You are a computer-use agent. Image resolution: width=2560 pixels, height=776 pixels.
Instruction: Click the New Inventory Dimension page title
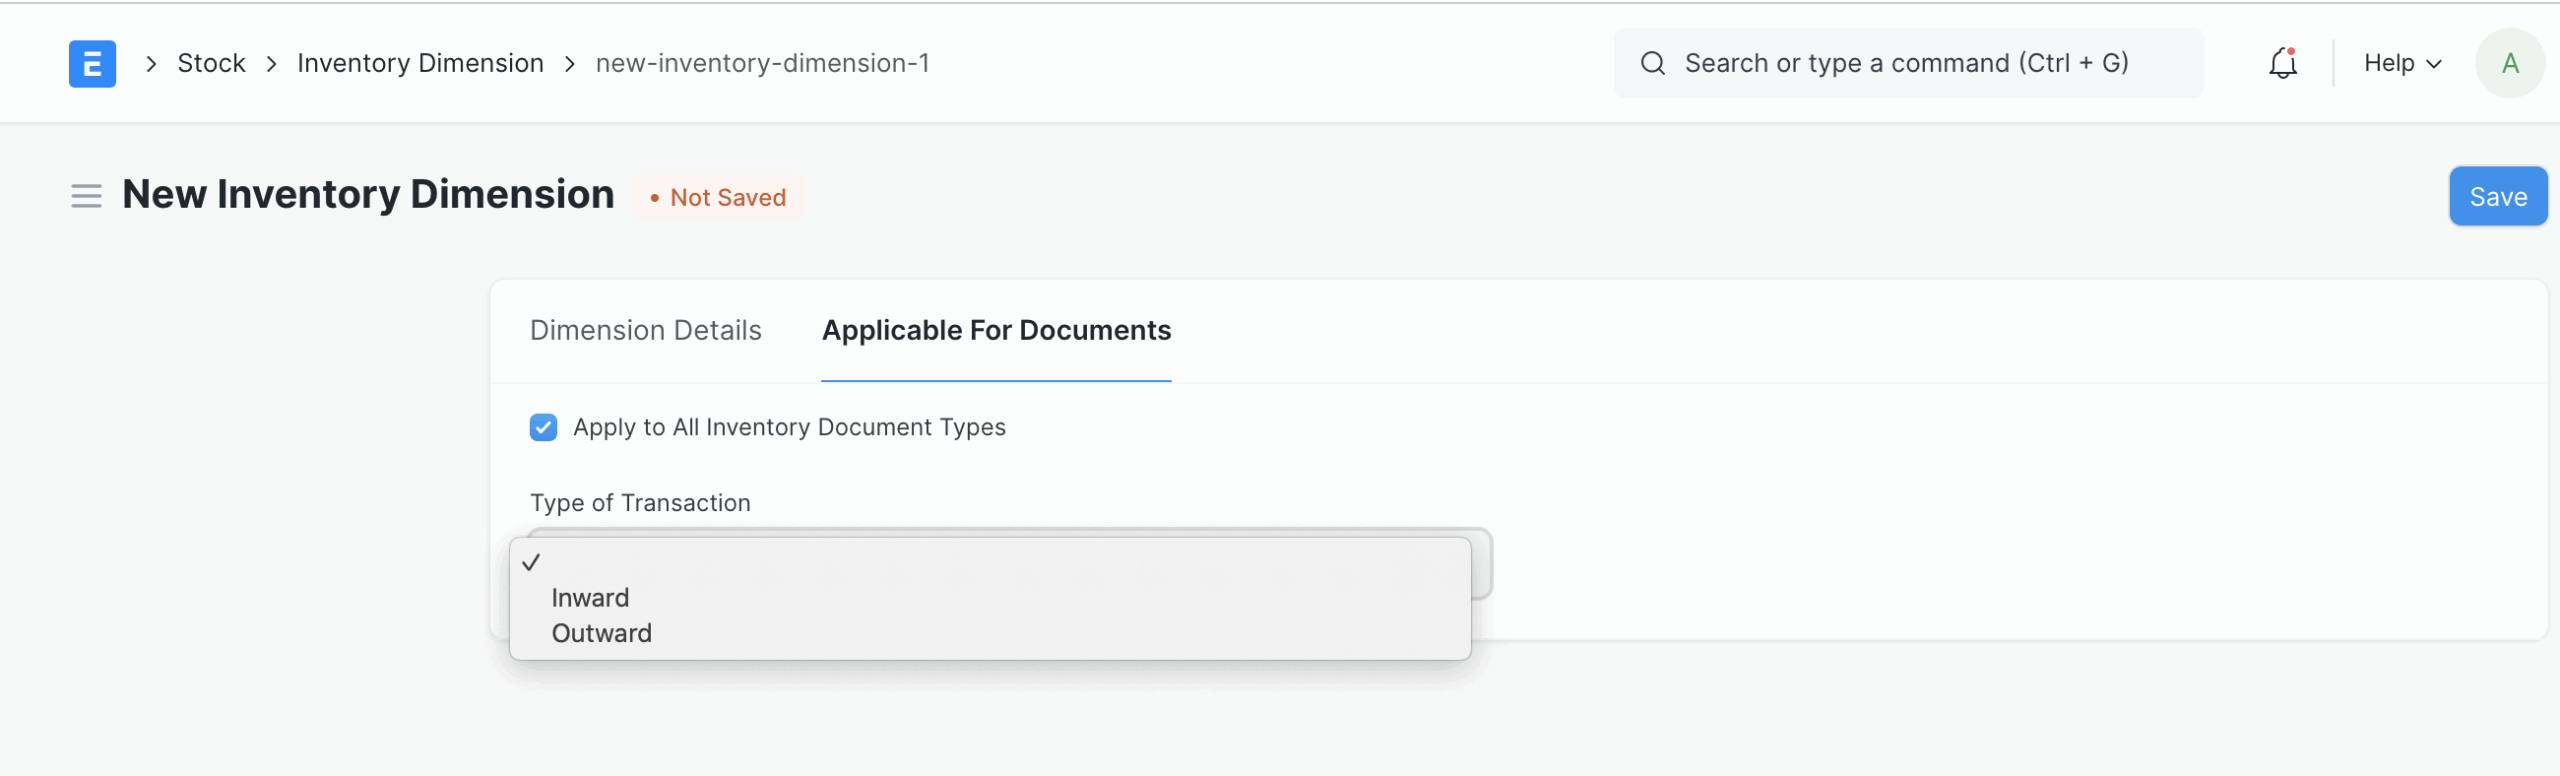(x=368, y=194)
